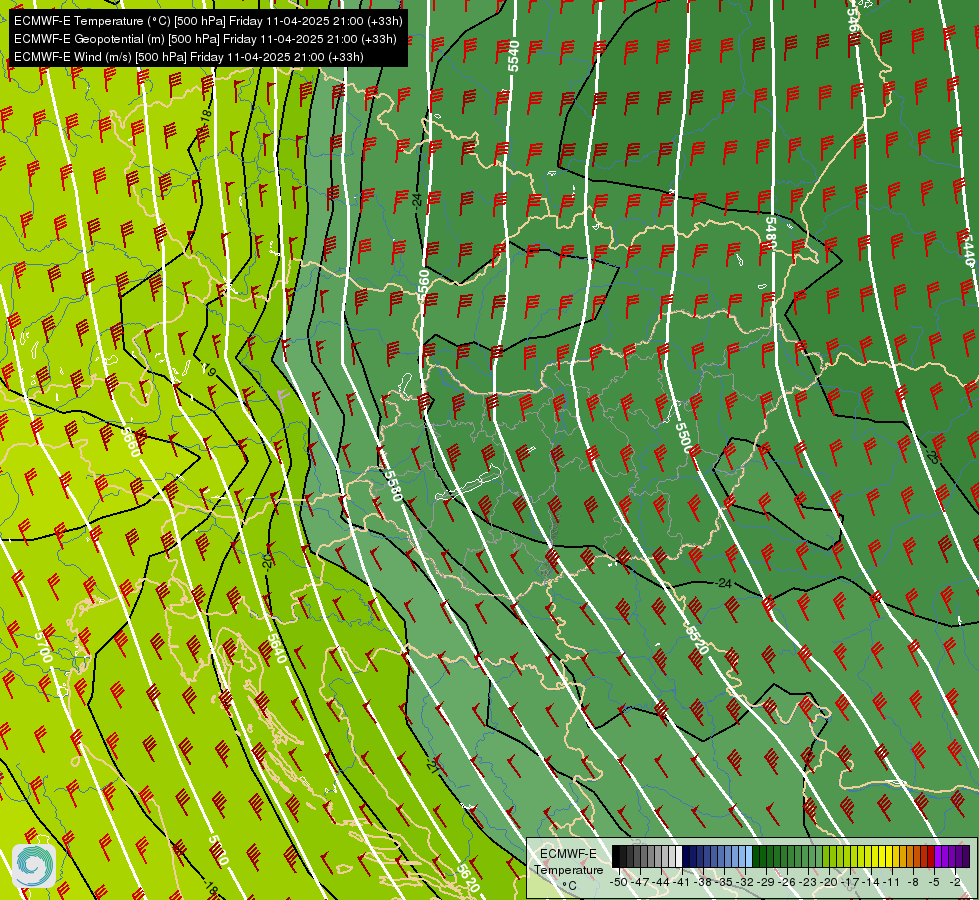
Task: Select the ECMWF-E Wind (m/s) 500 hPa title line
Action: (x=189, y=57)
